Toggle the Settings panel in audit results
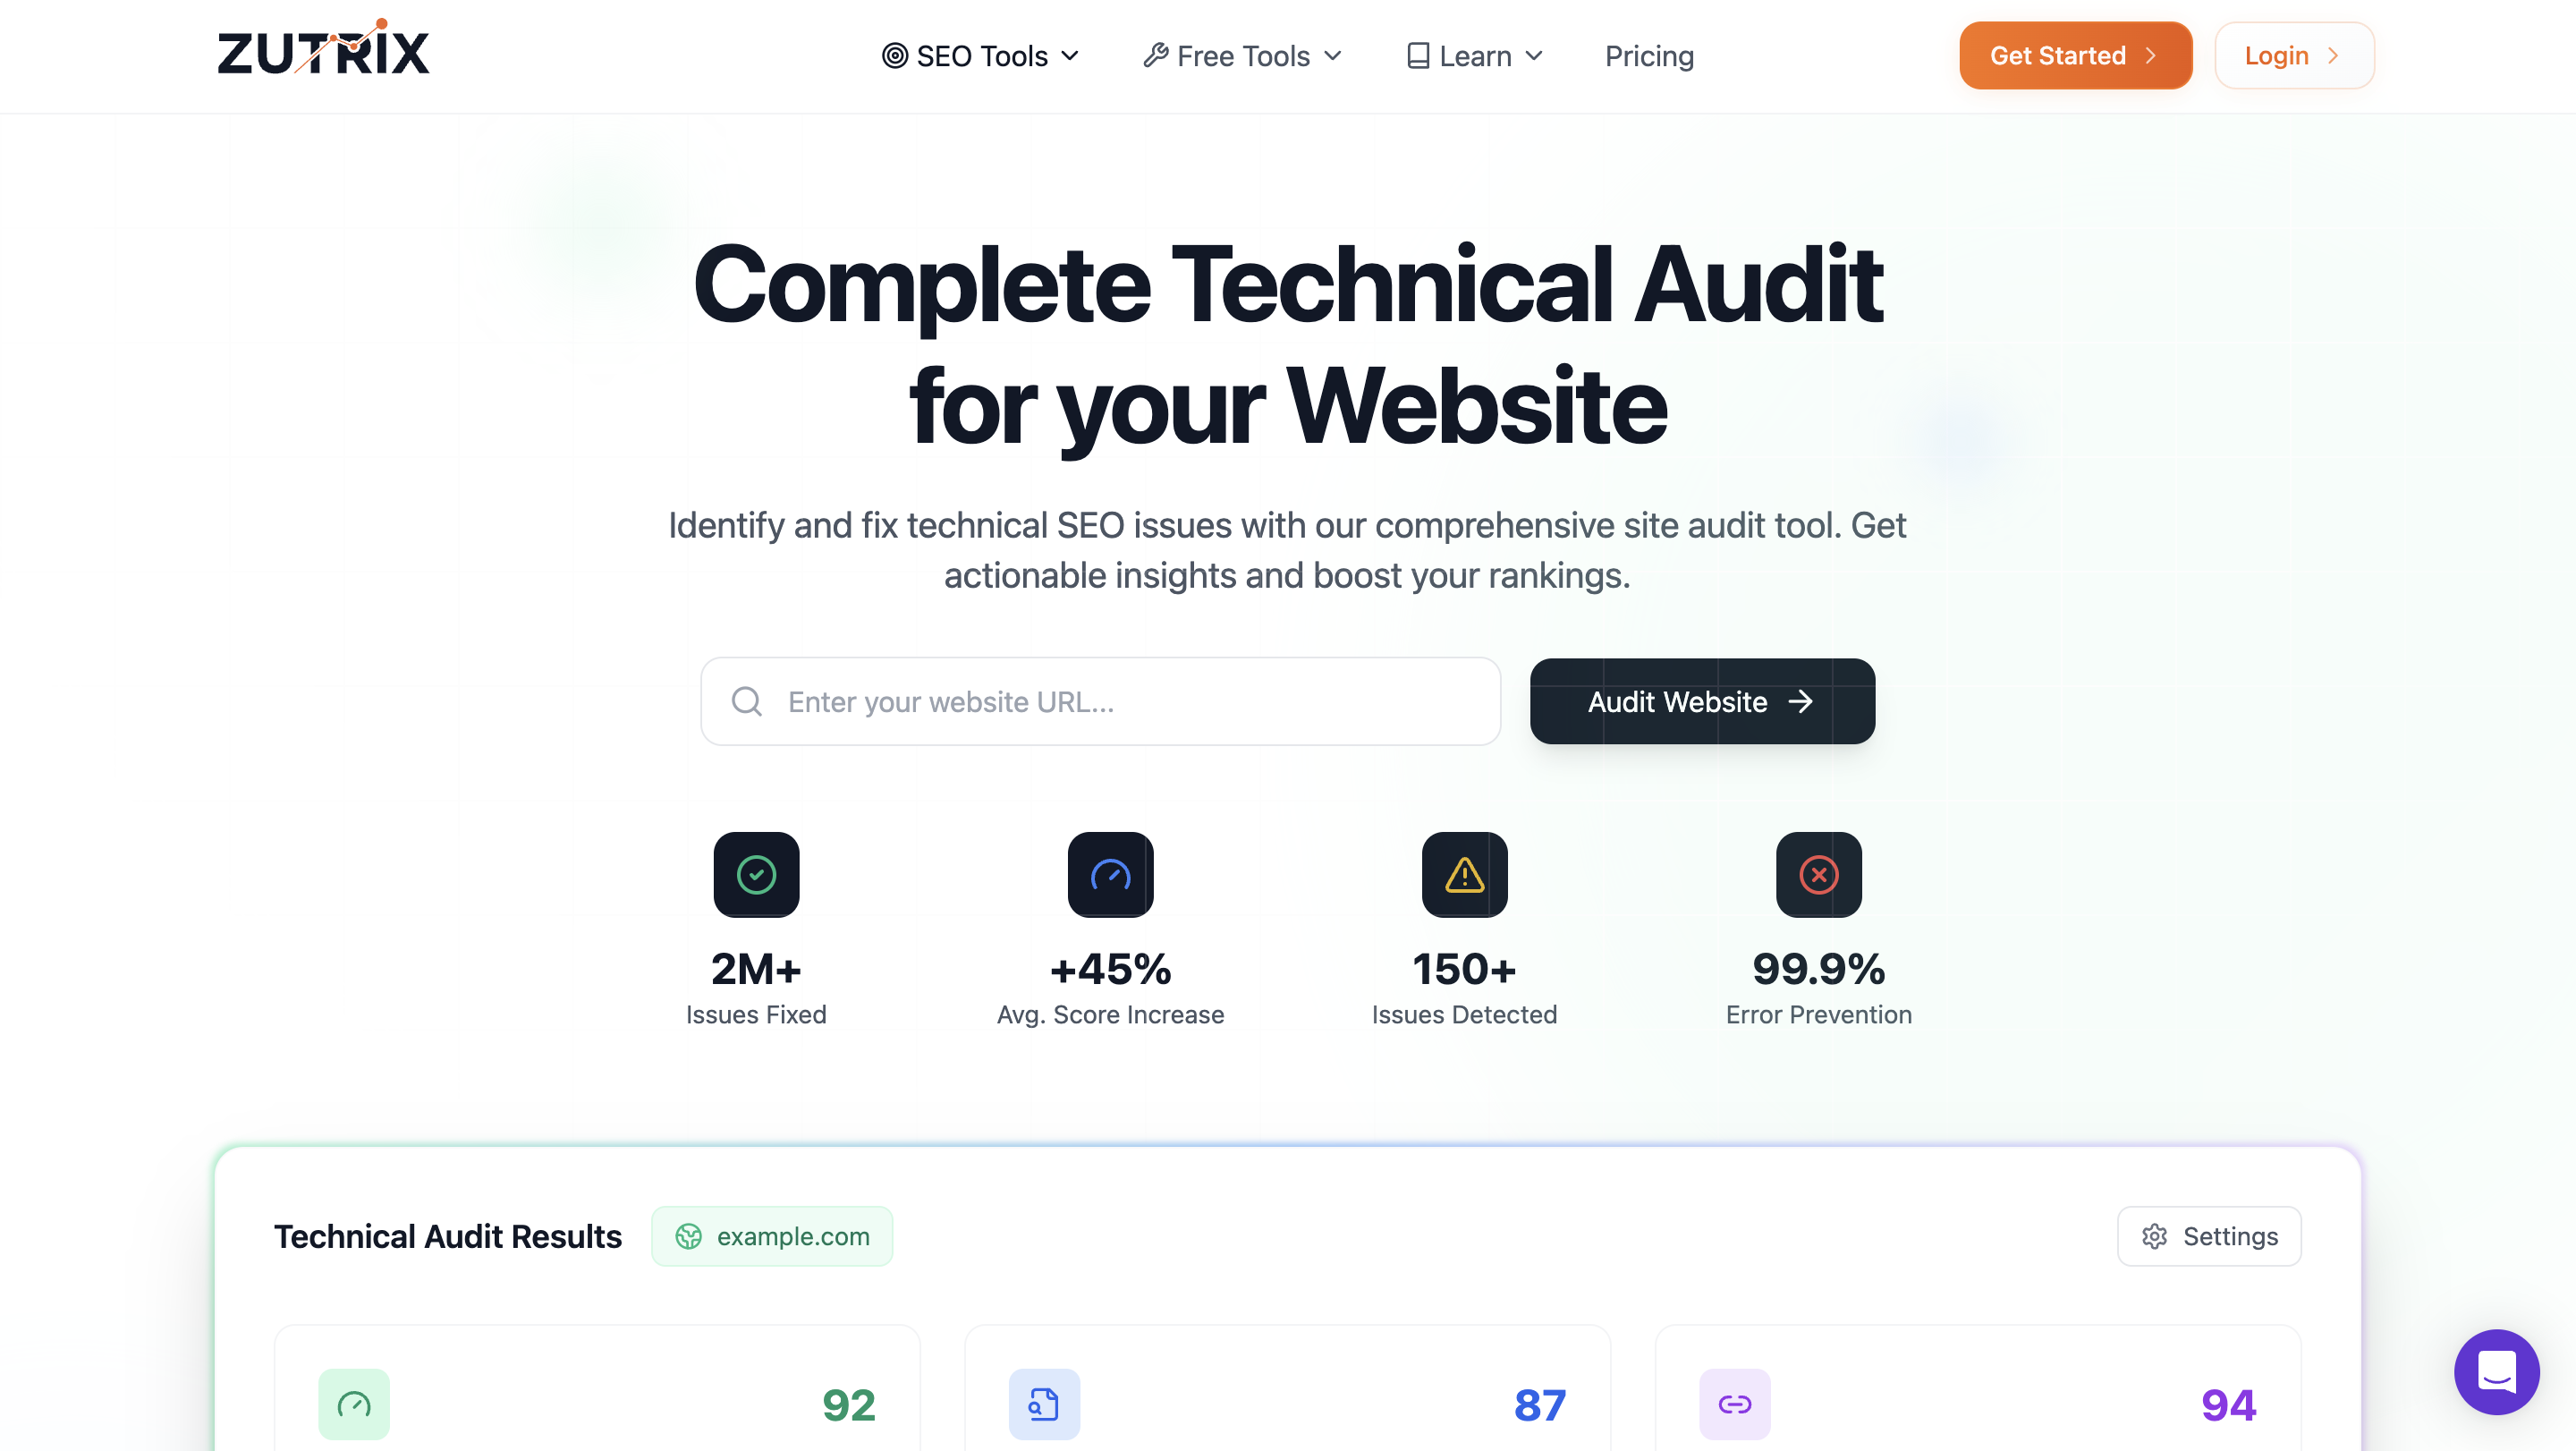The width and height of the screenshot is (2576, 1451). 2208,1235
